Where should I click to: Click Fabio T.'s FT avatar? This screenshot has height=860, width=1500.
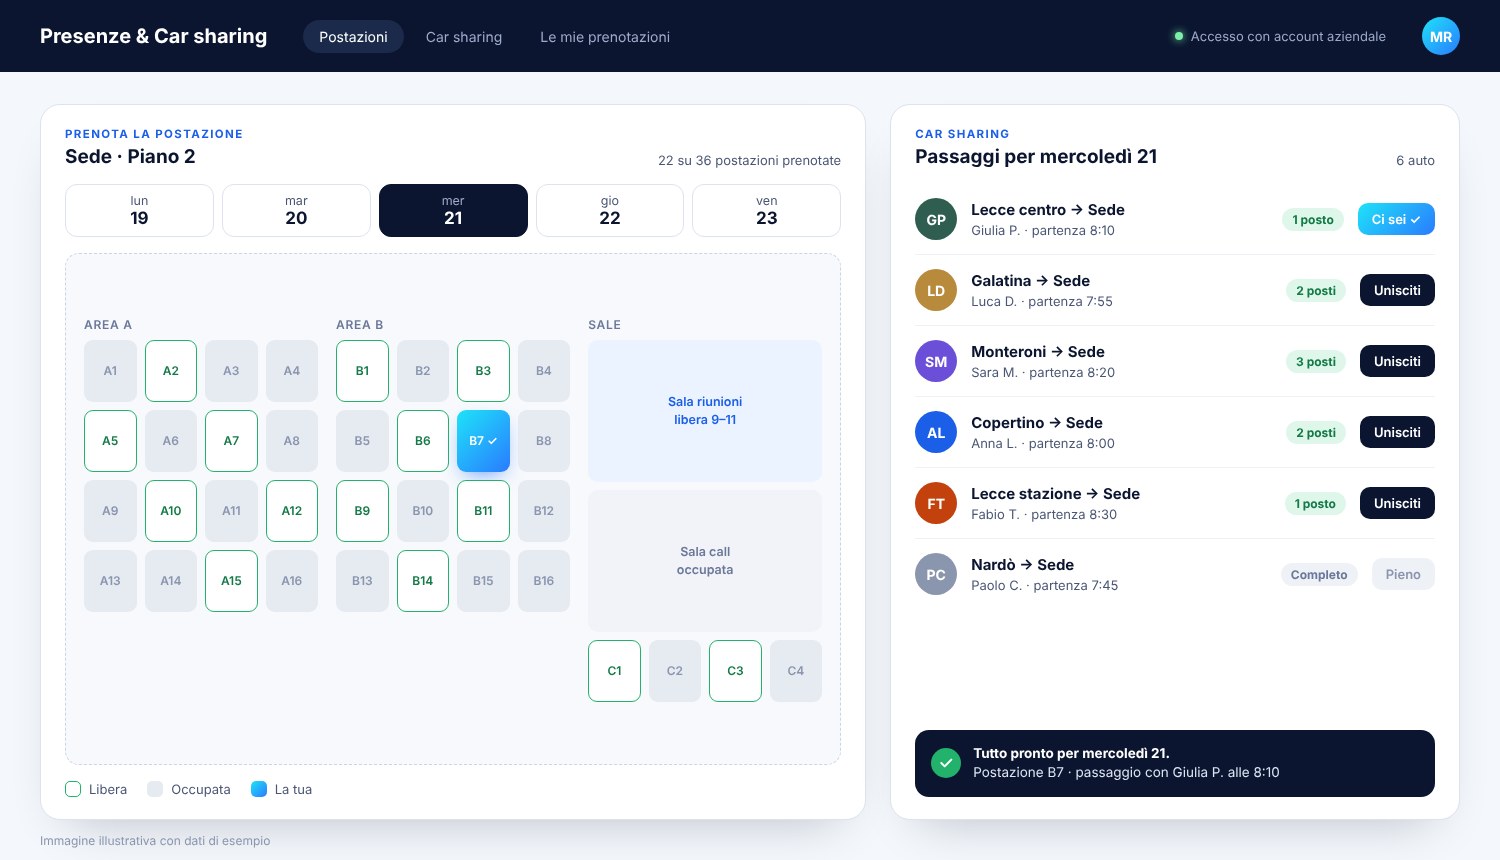coord(936,504)
